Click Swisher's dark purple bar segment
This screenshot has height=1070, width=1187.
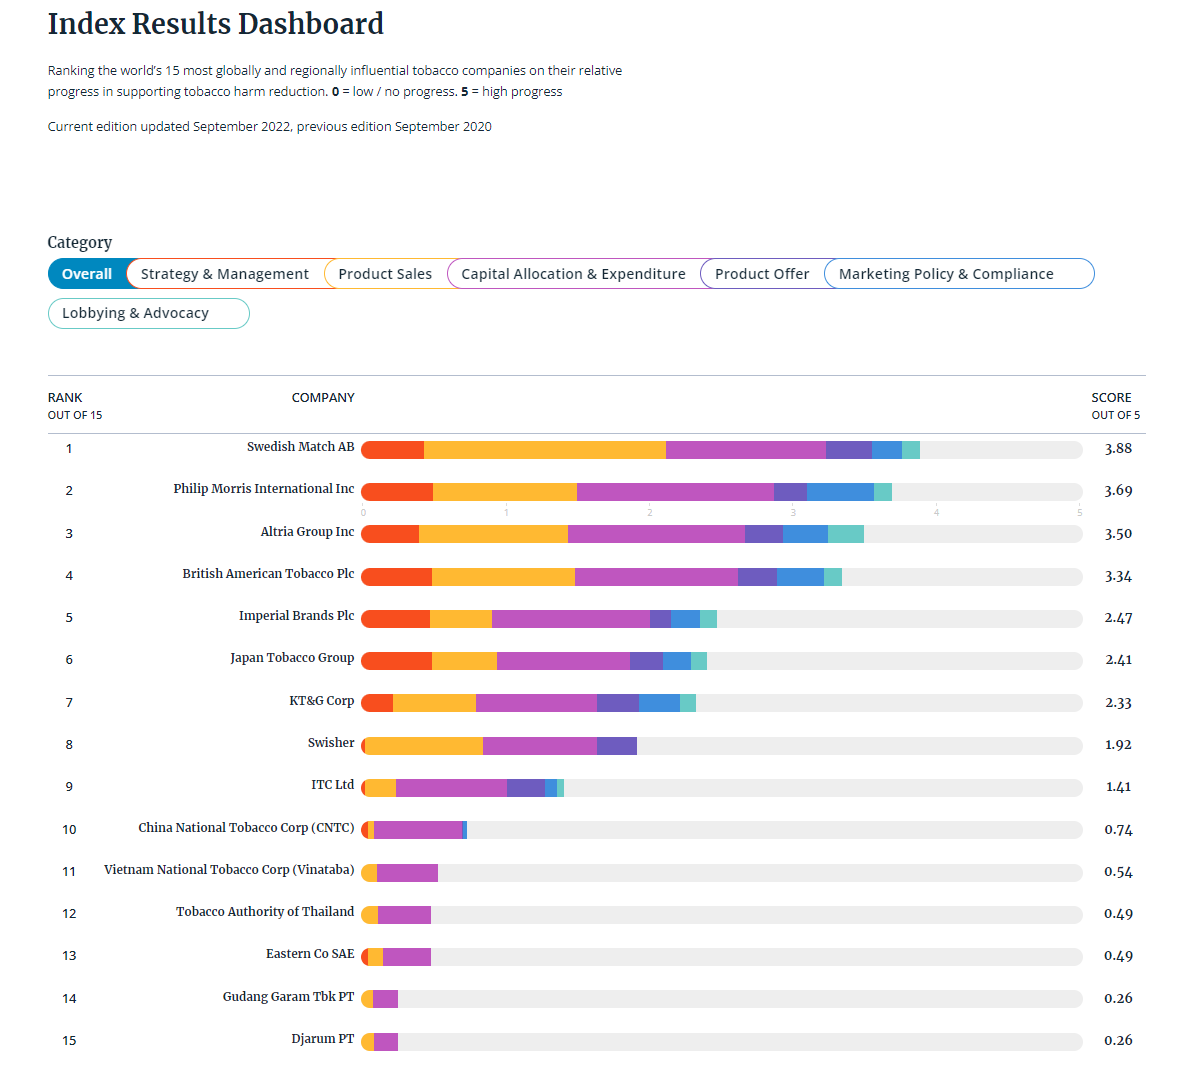tap(616, 746)
